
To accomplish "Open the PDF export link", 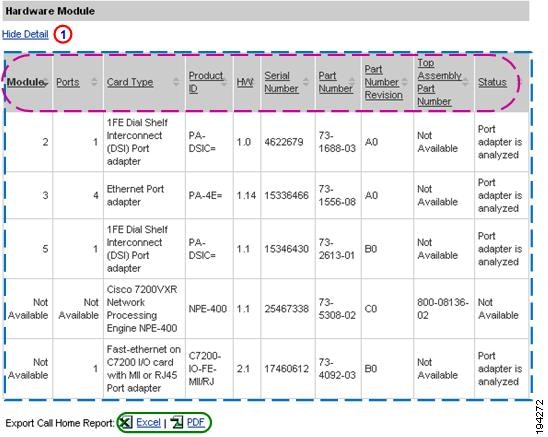I will (x=196, y=423).
